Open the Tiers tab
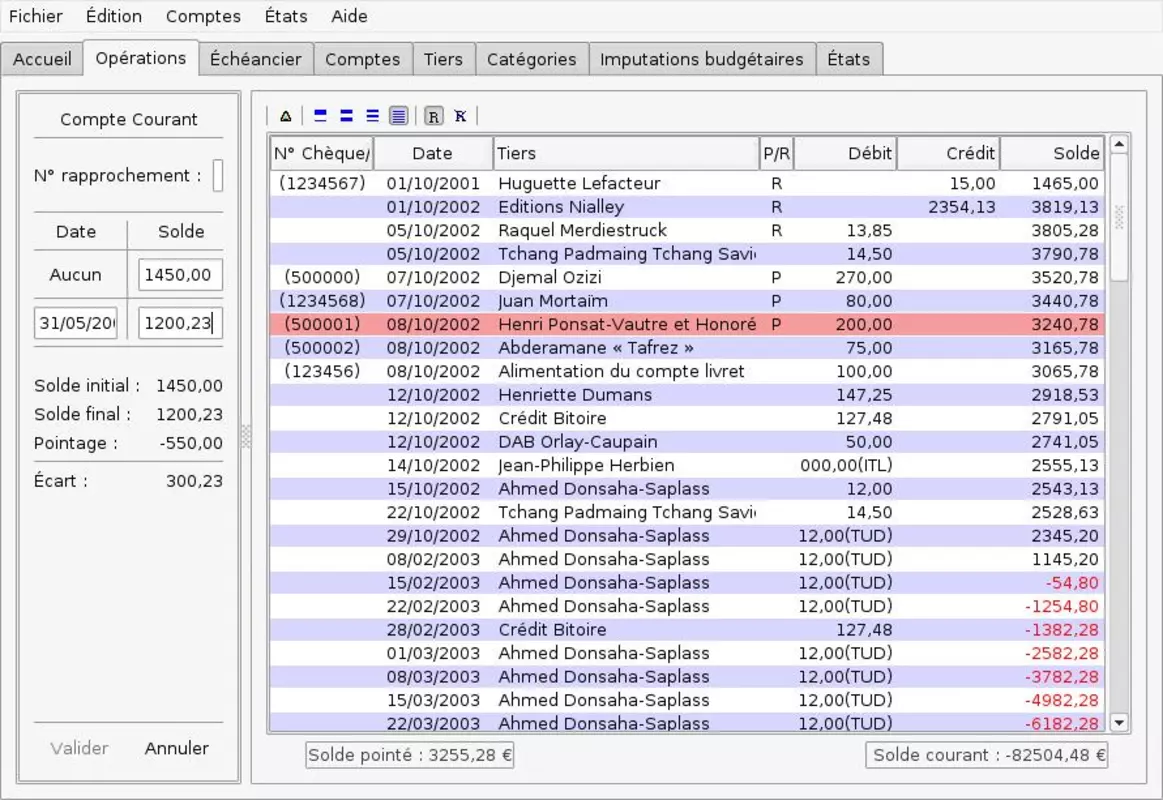 (444, 59)
